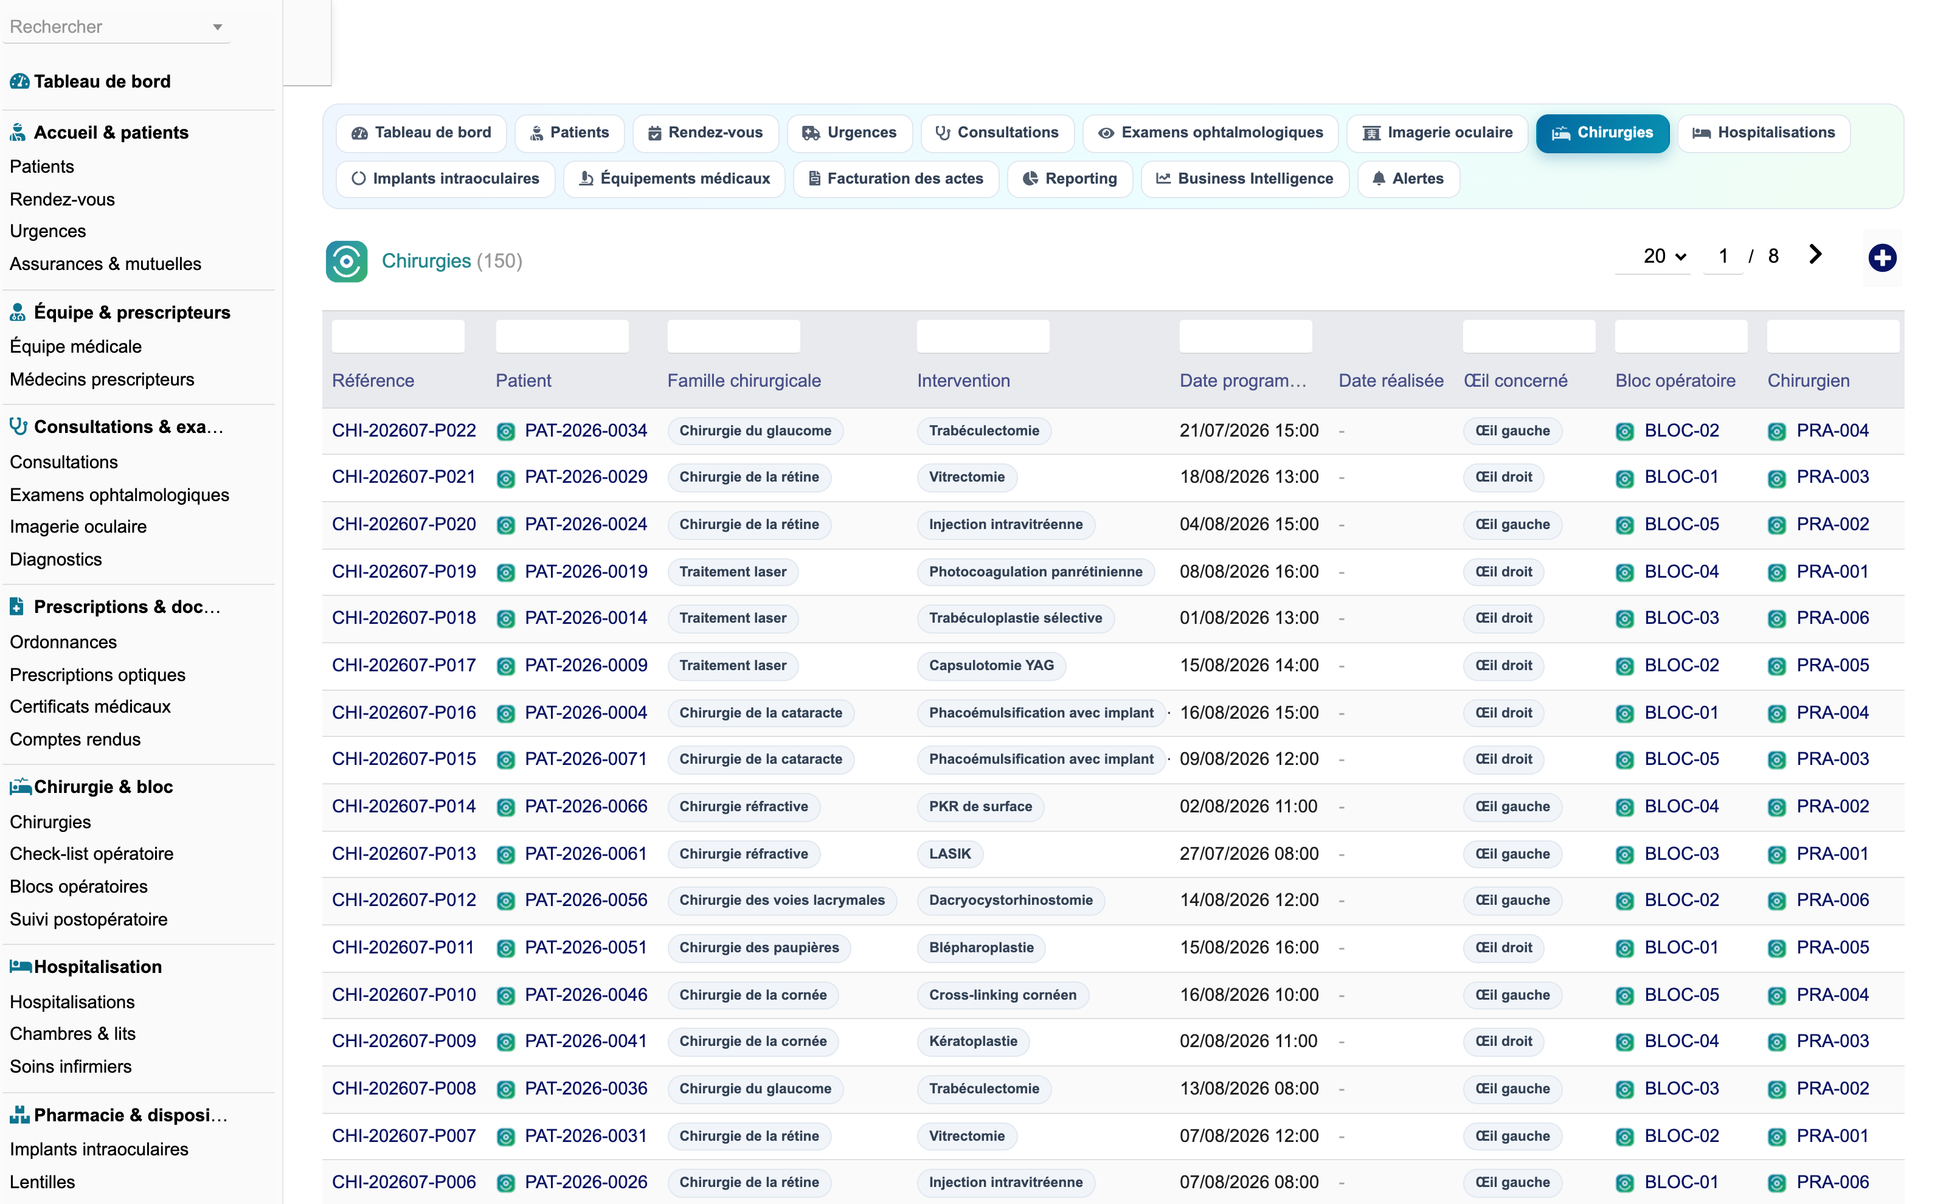Go to next page arrow

(x=1815, y=255)
